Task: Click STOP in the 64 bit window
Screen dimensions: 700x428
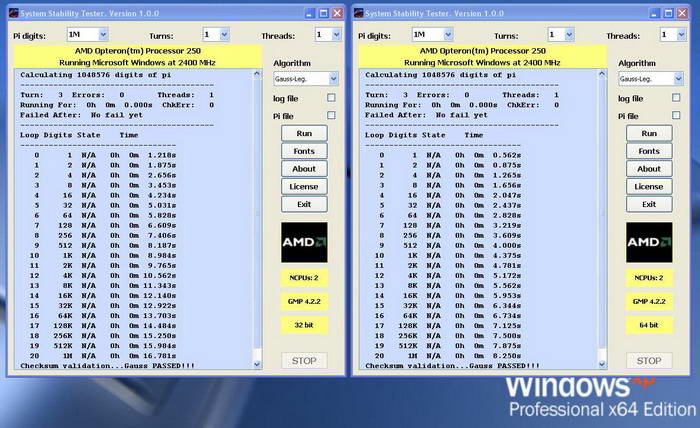Action: point(649,361)
